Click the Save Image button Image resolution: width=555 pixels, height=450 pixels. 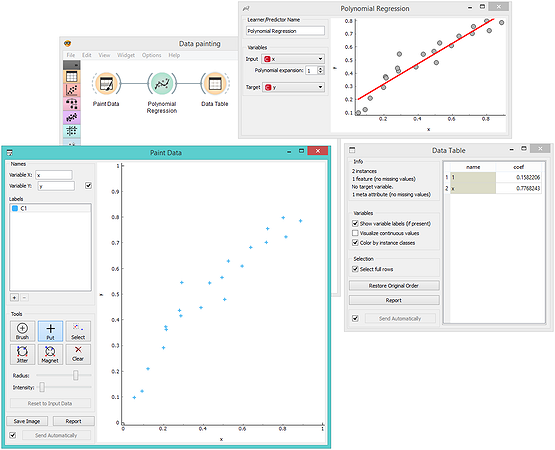(x=27, y=421)
